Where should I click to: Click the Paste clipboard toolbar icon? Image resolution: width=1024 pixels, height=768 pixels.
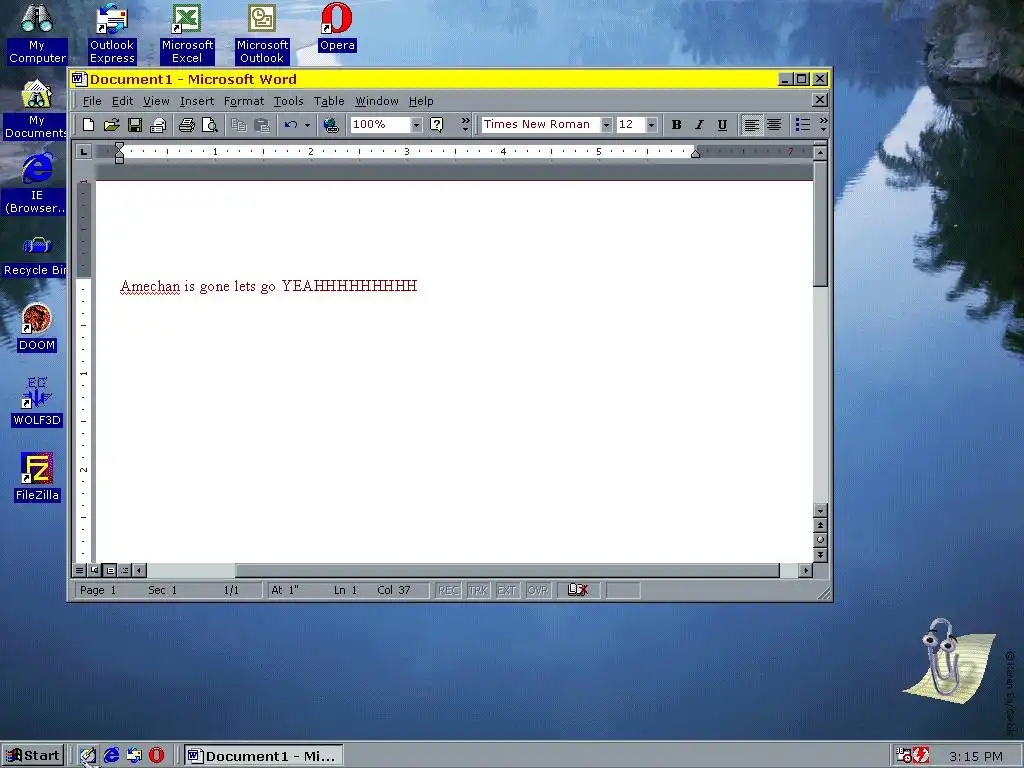(262, 125)
